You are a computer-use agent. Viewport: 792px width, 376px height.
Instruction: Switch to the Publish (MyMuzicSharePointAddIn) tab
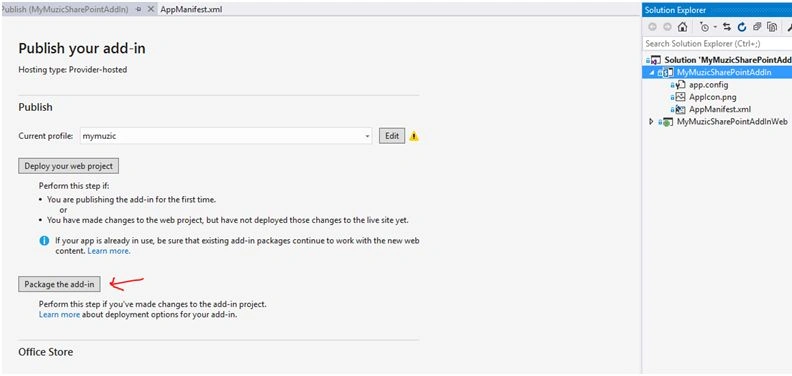[64, 9]
